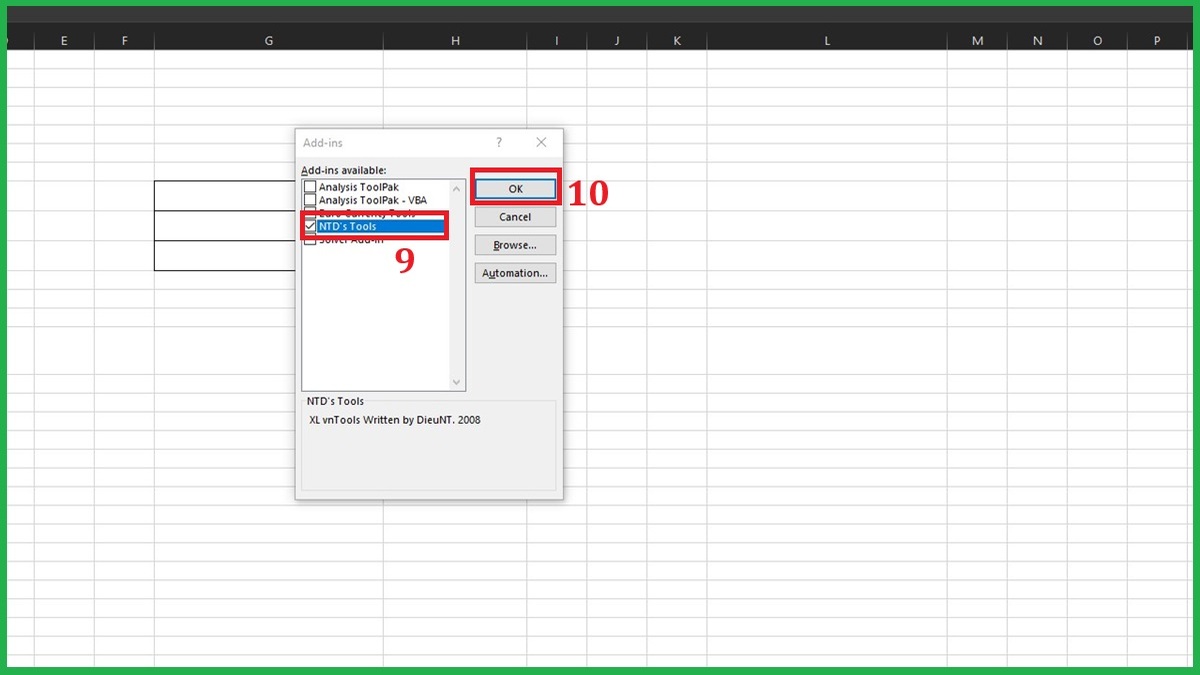Enable the Euro Currency Tools add-in
Viewport: 1200px width, 675px height.
(x=311, y=213)
